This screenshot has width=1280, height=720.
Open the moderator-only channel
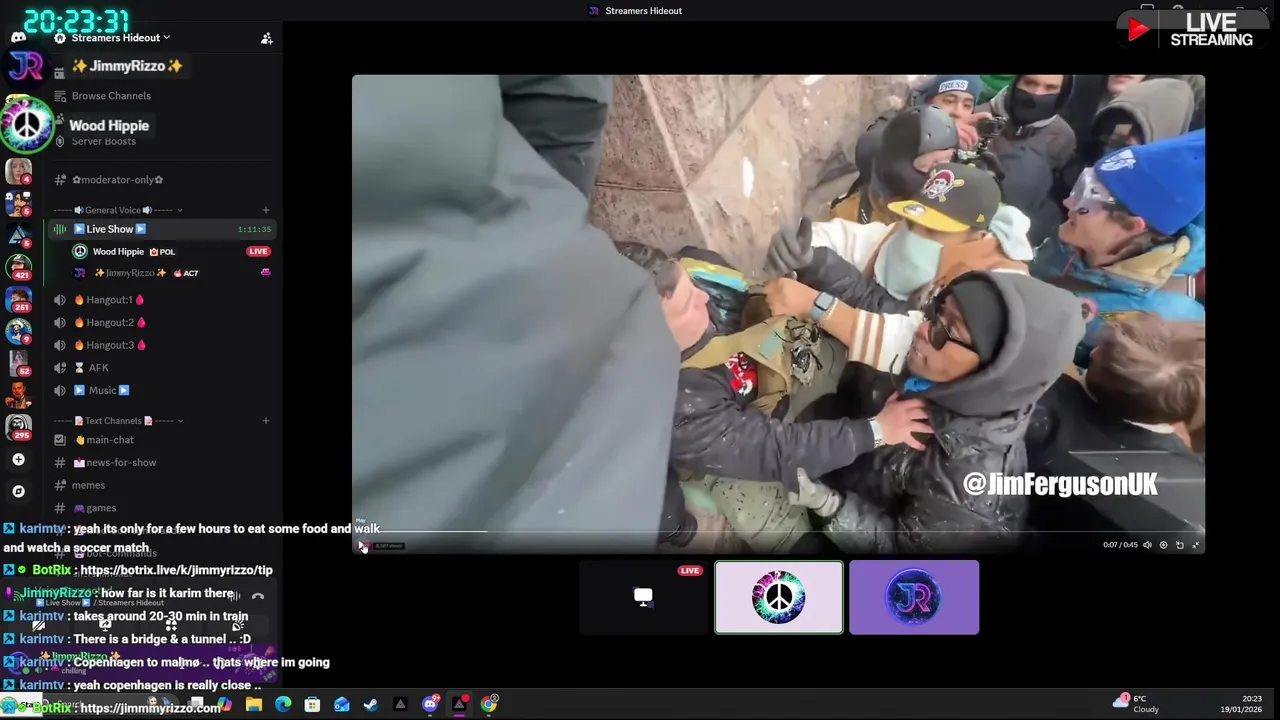(117, 180)
